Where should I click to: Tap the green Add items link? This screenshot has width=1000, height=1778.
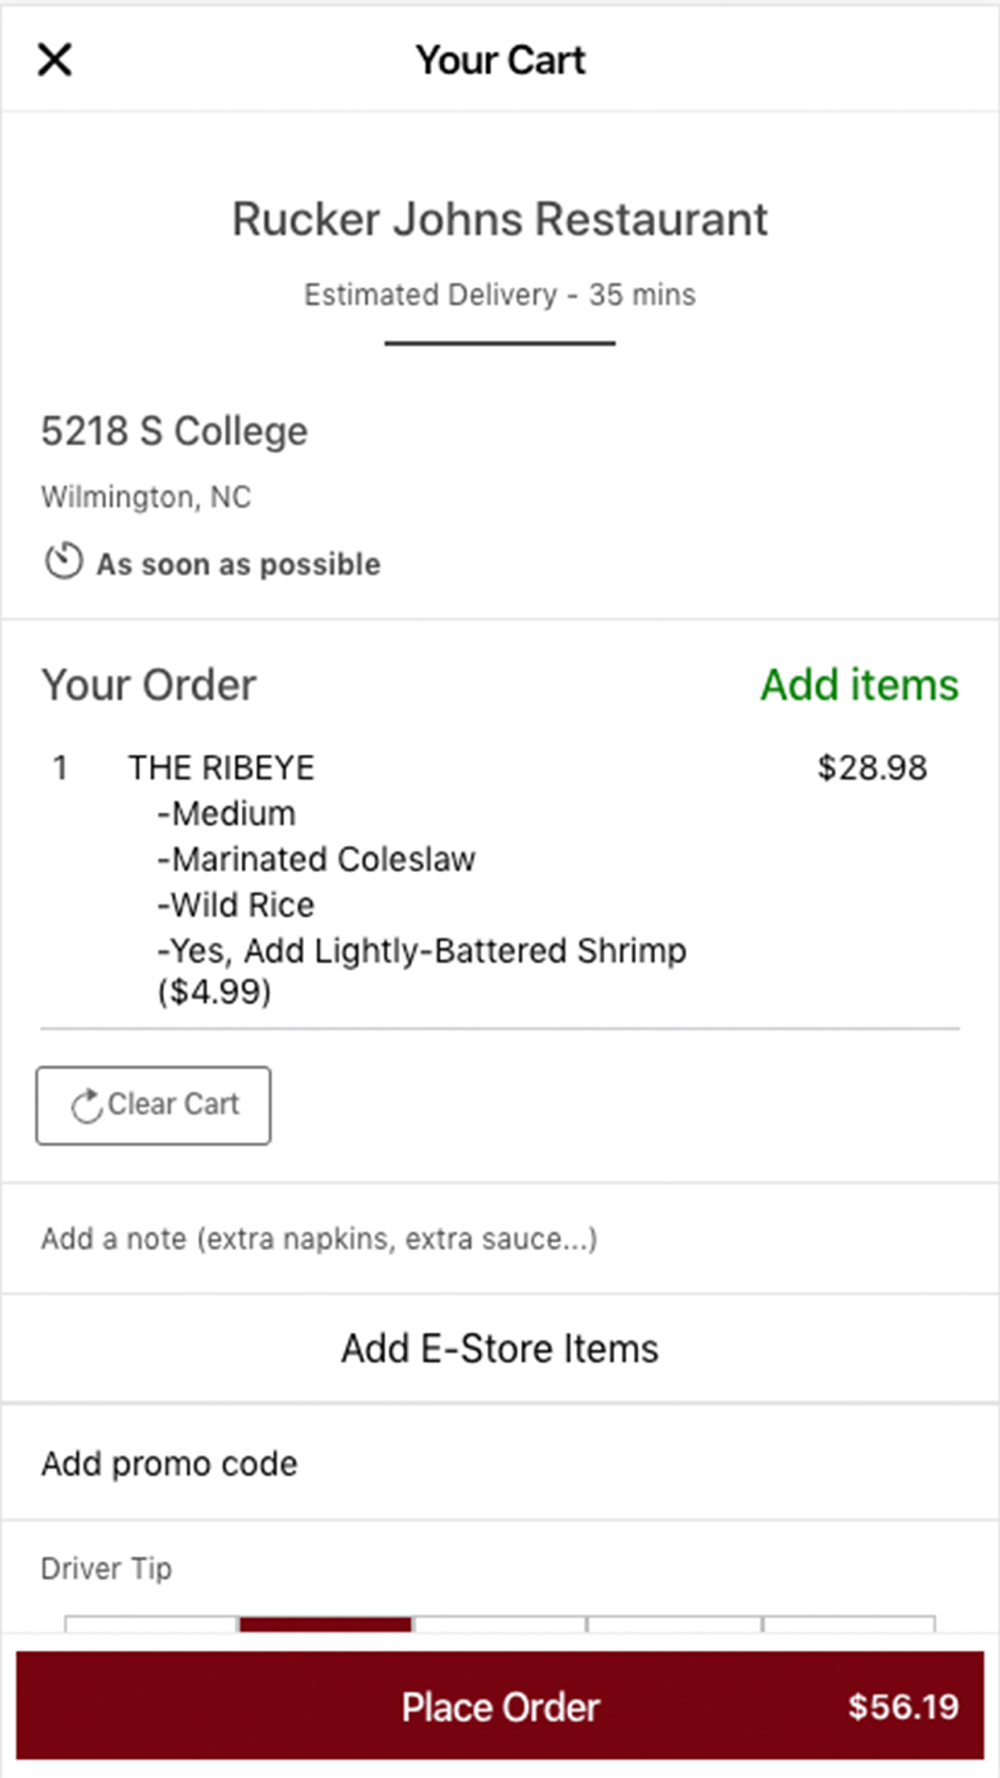click(x=859, y=685)
